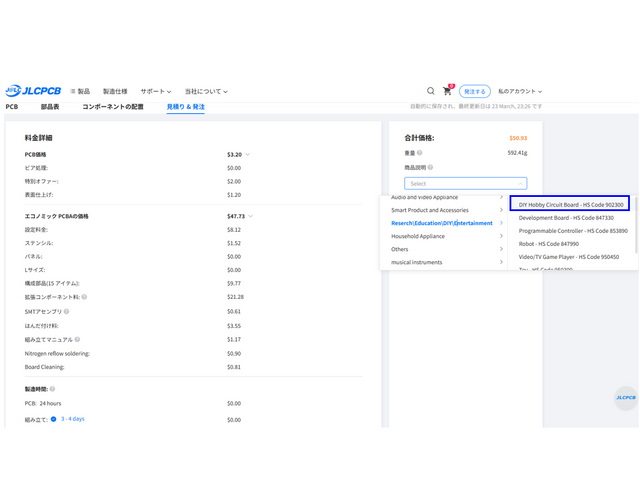Select Programmable Controller HS Code option
Image resolution: width=640 pixels, height=480 pixels.
click(573, 231)
